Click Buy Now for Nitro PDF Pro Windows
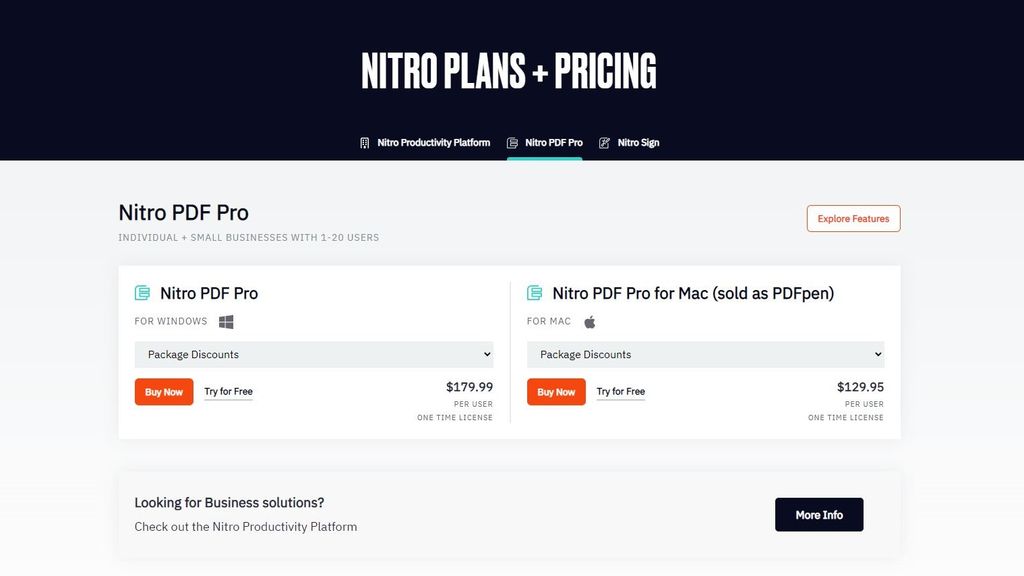The image size is (1024, 576). coord(163,391)
